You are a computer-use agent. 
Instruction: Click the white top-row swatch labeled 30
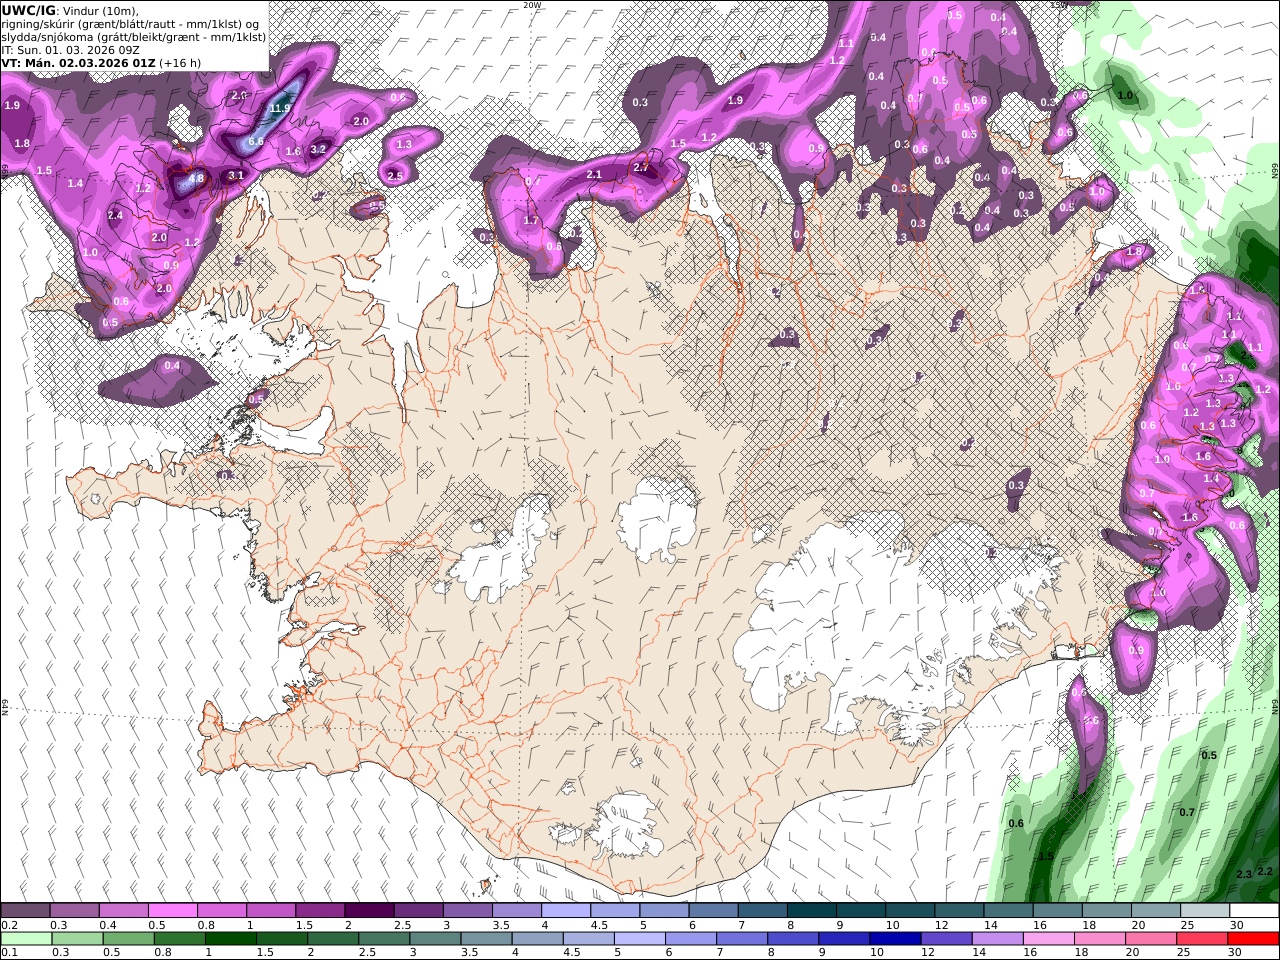[x=1254, y=911]
